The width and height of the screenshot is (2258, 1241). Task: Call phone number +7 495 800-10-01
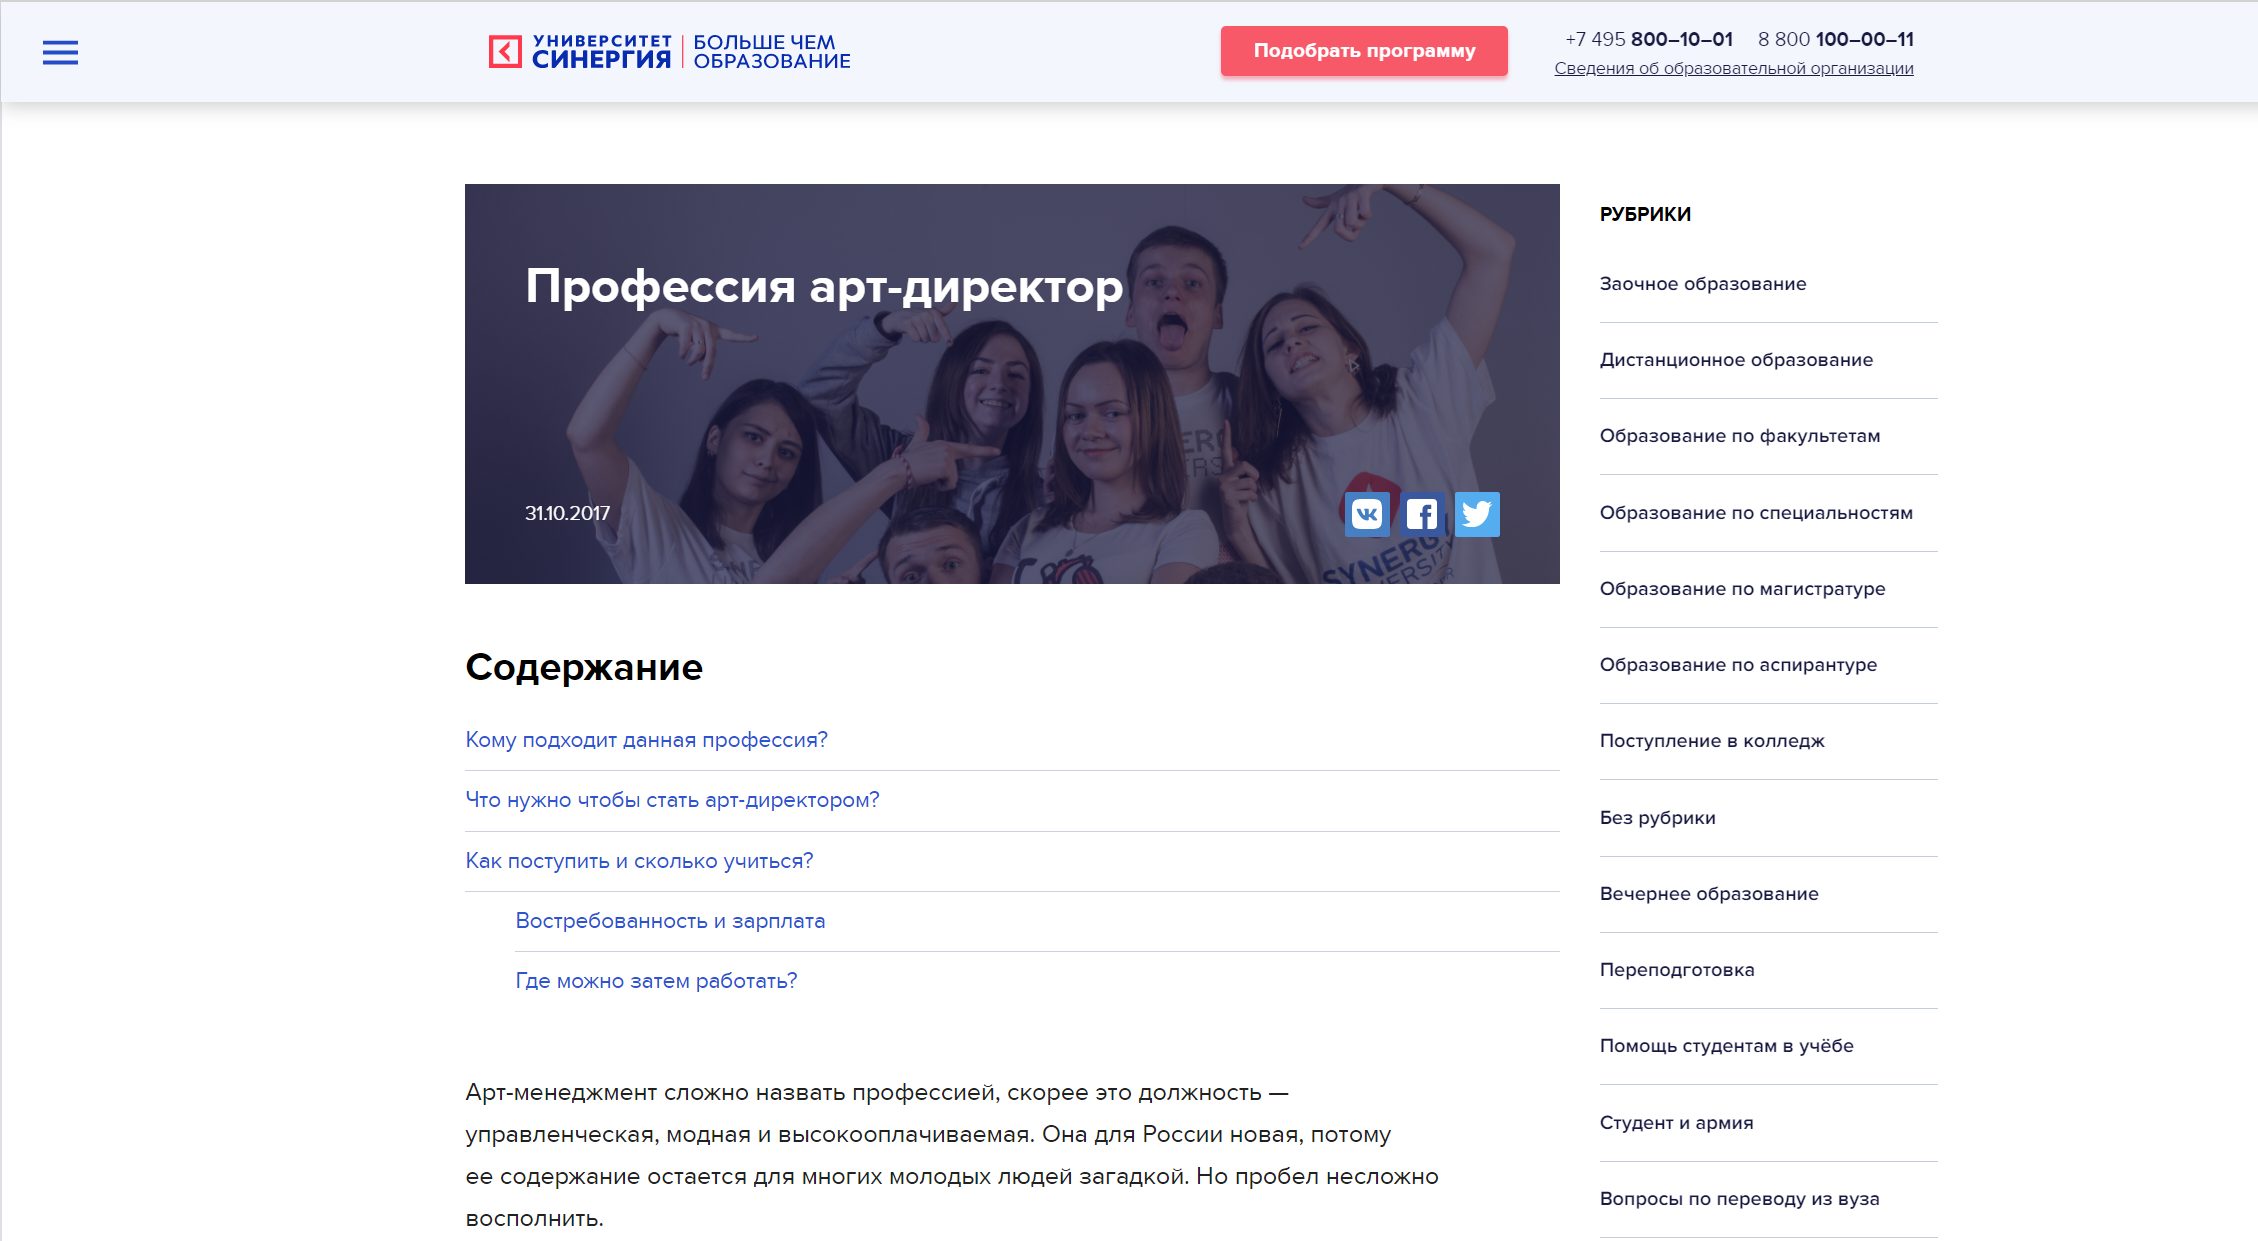(1649, 39)
